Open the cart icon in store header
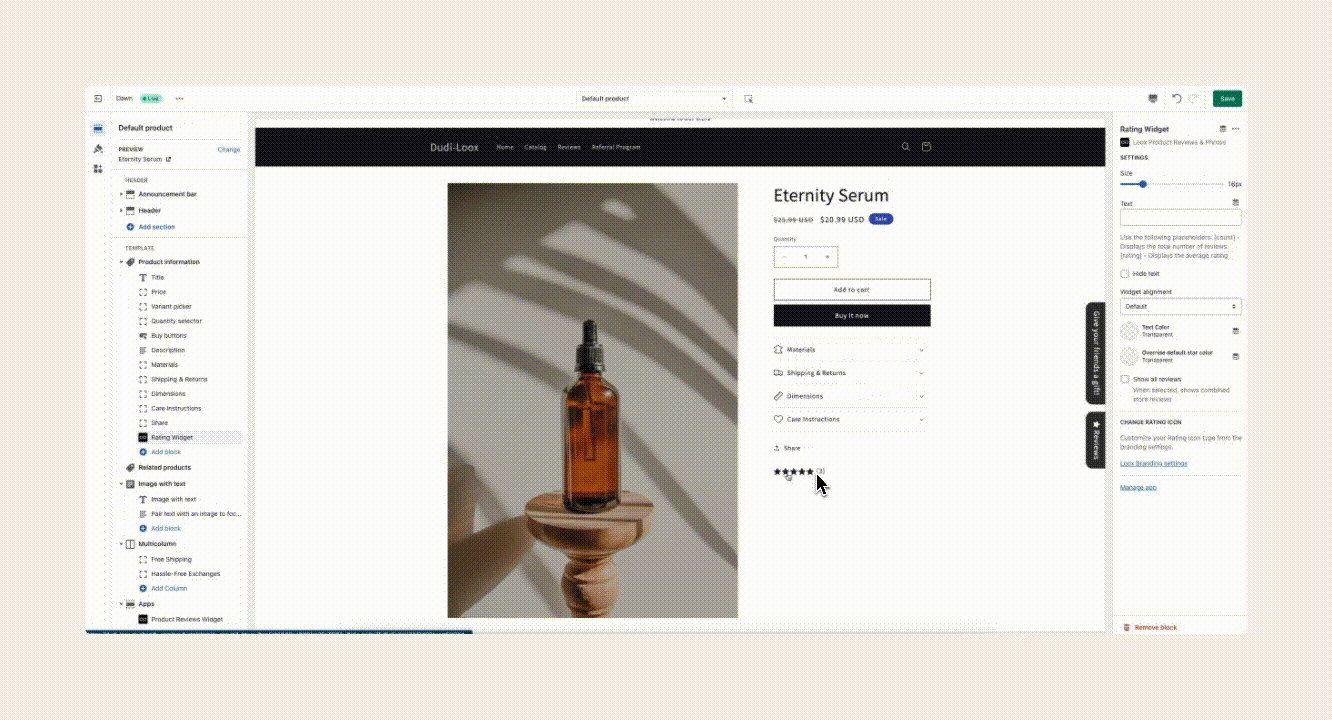The width and height of the screenshot is (1332, 720). click(x=926, y=147)
